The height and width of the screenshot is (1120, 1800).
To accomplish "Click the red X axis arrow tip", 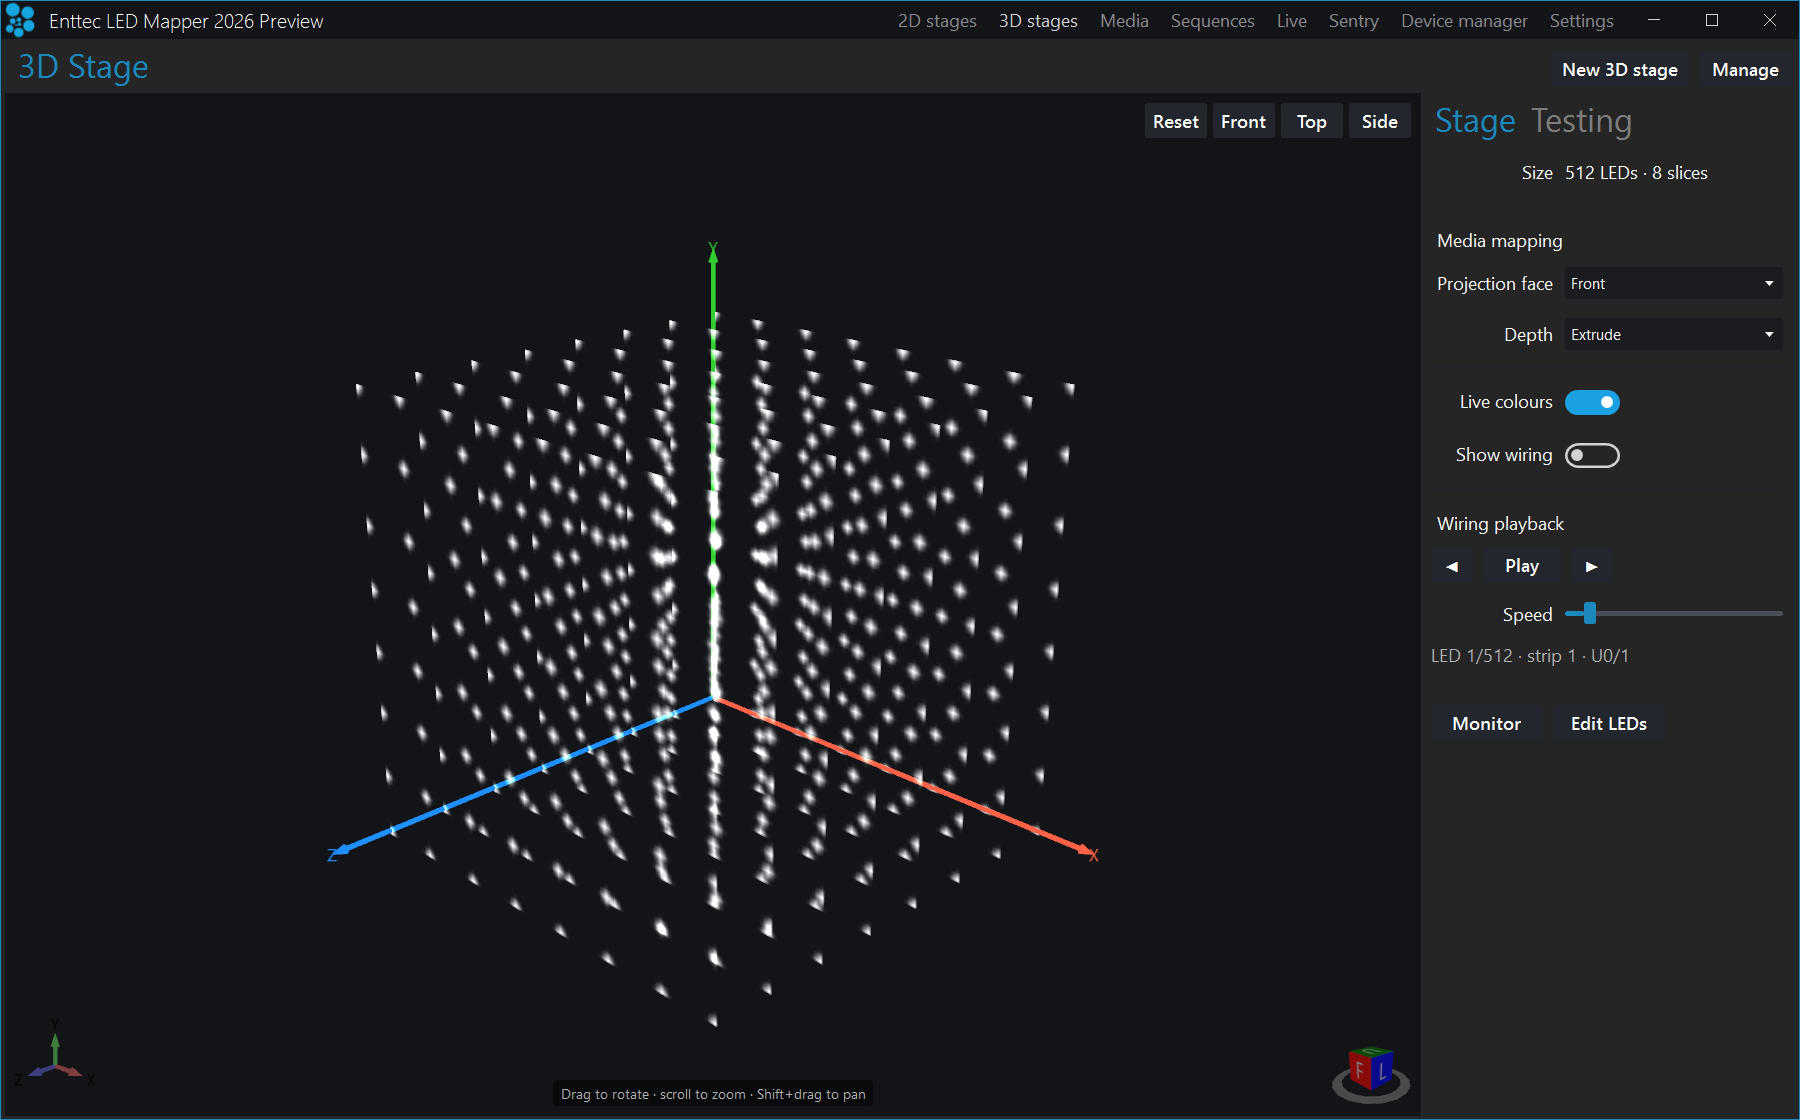I will 1086,851.
